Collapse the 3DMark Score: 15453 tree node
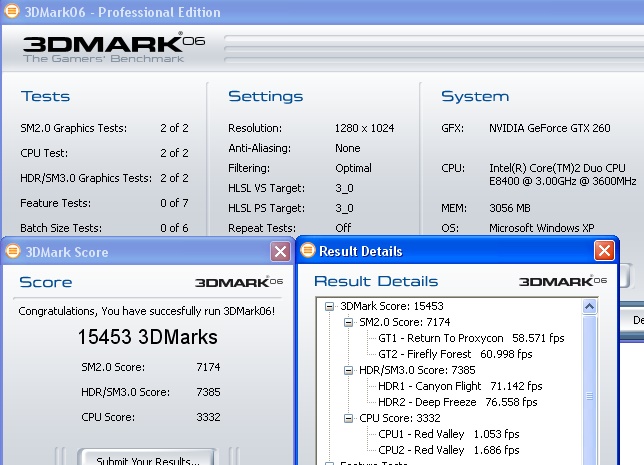 click(x=329, y=306)
